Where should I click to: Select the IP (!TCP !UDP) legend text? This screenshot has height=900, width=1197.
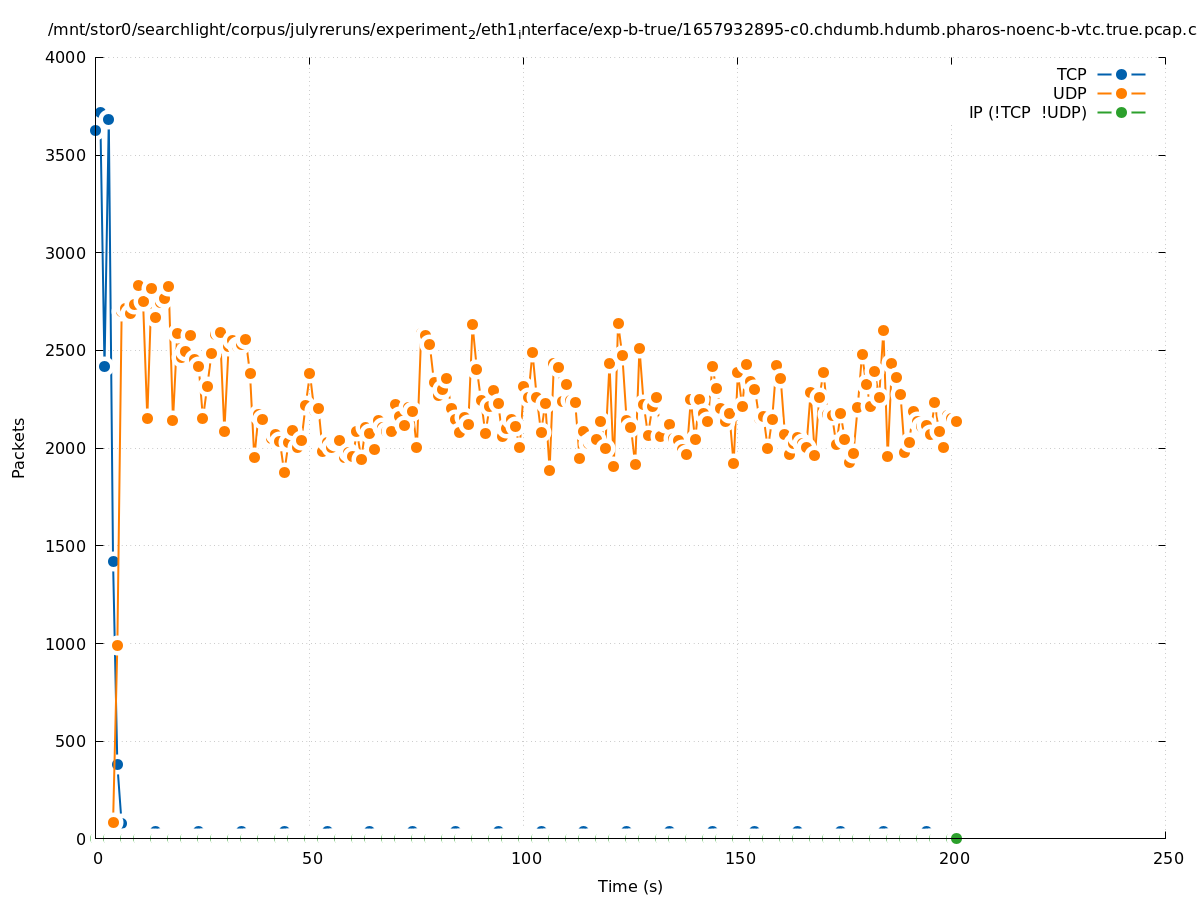tap(1027, 112)
